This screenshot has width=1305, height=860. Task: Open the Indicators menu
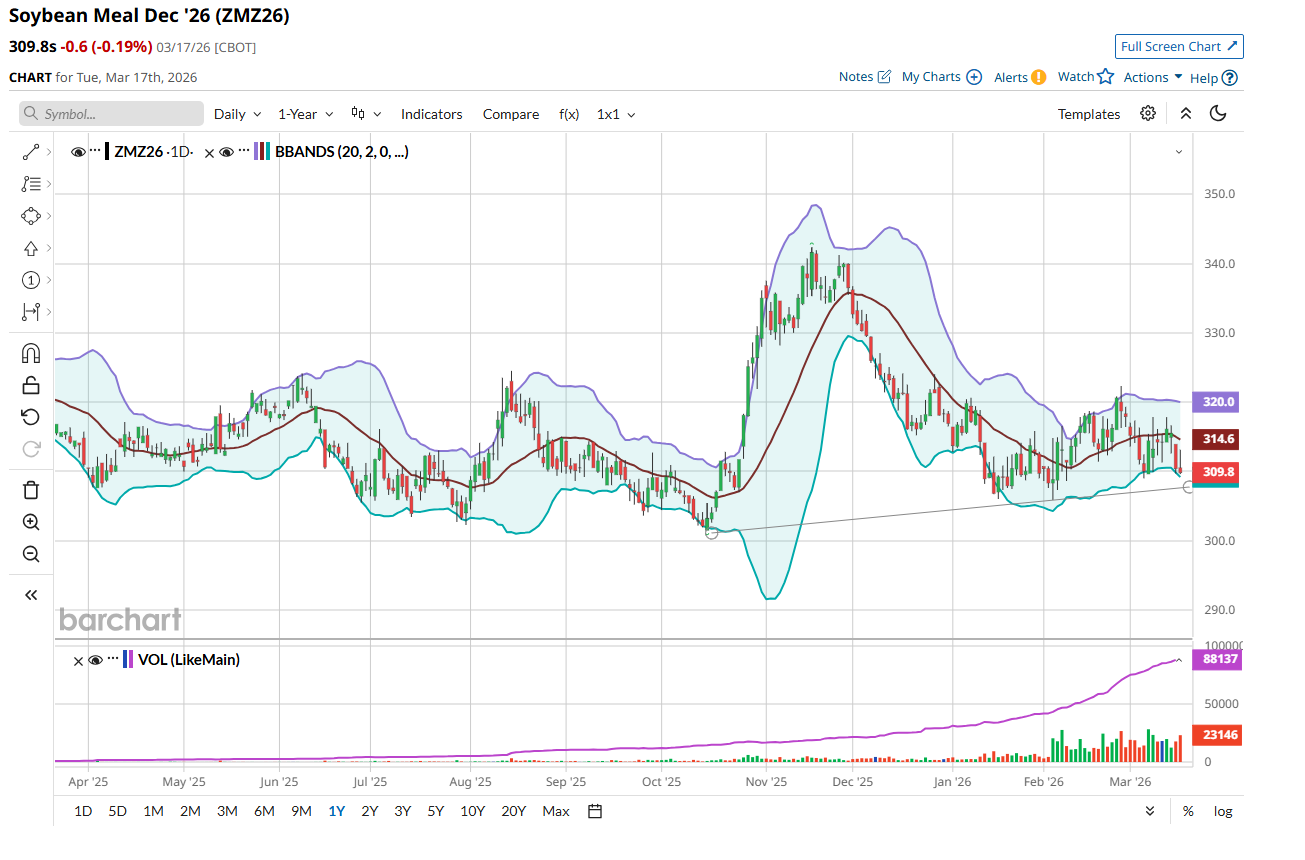(431, 114)
